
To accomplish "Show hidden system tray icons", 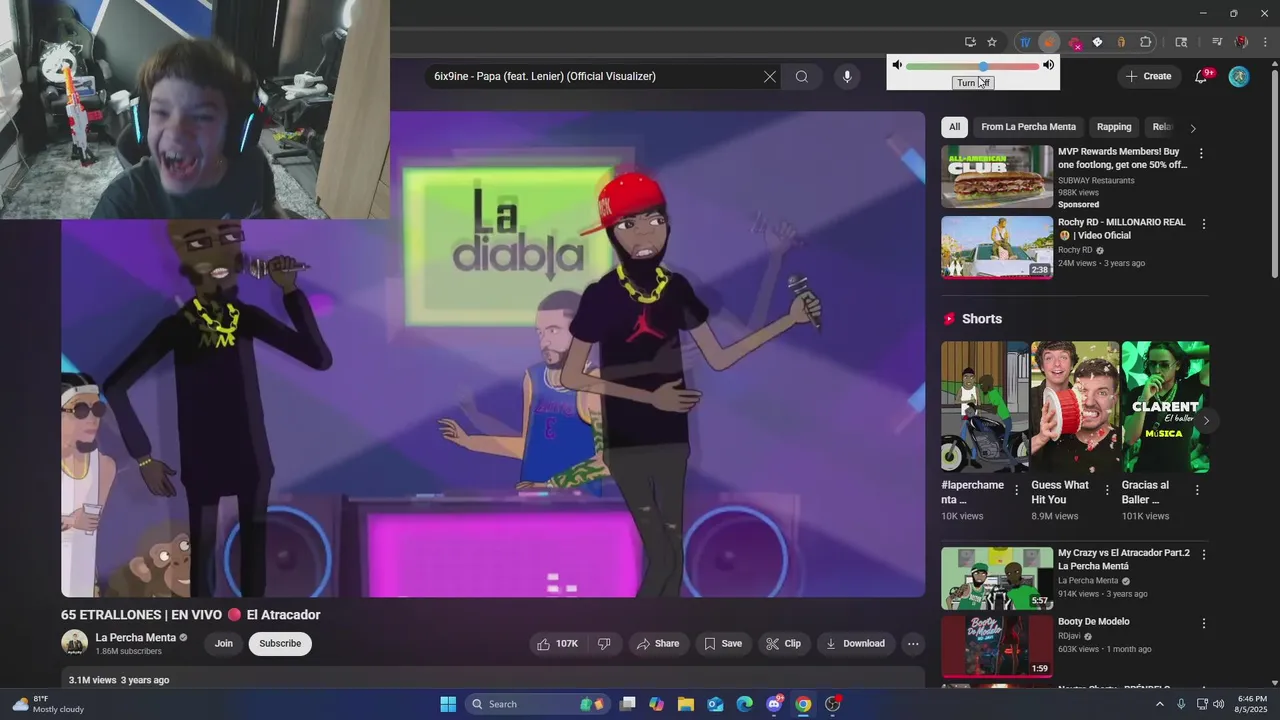I will coord(1160,704).
